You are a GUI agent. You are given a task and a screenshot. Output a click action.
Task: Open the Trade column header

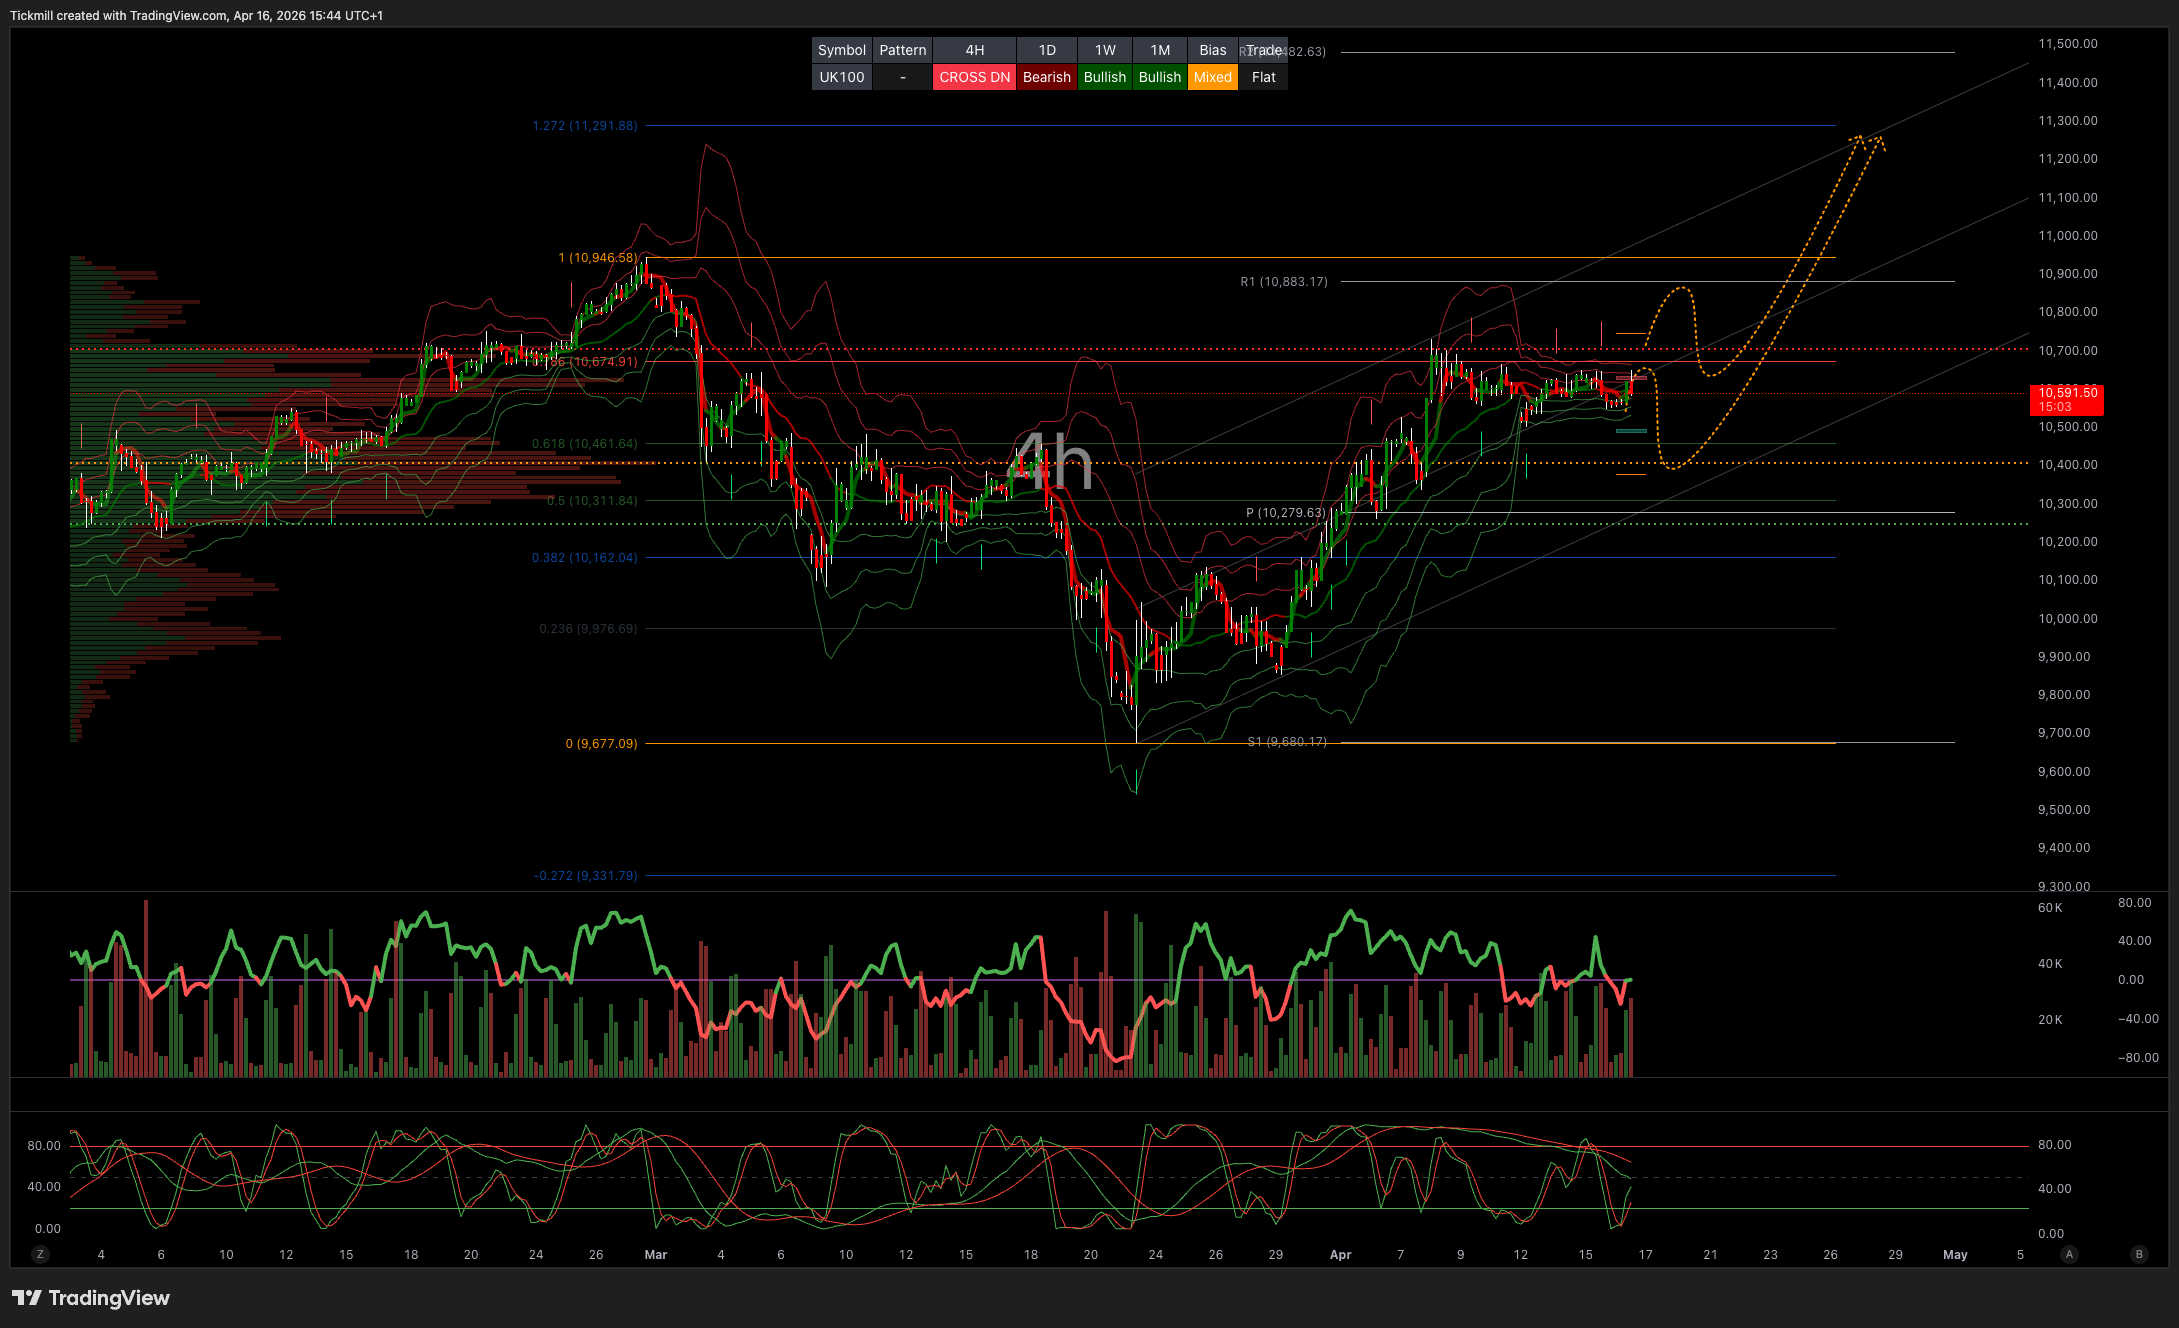(x=1264, y=50)
